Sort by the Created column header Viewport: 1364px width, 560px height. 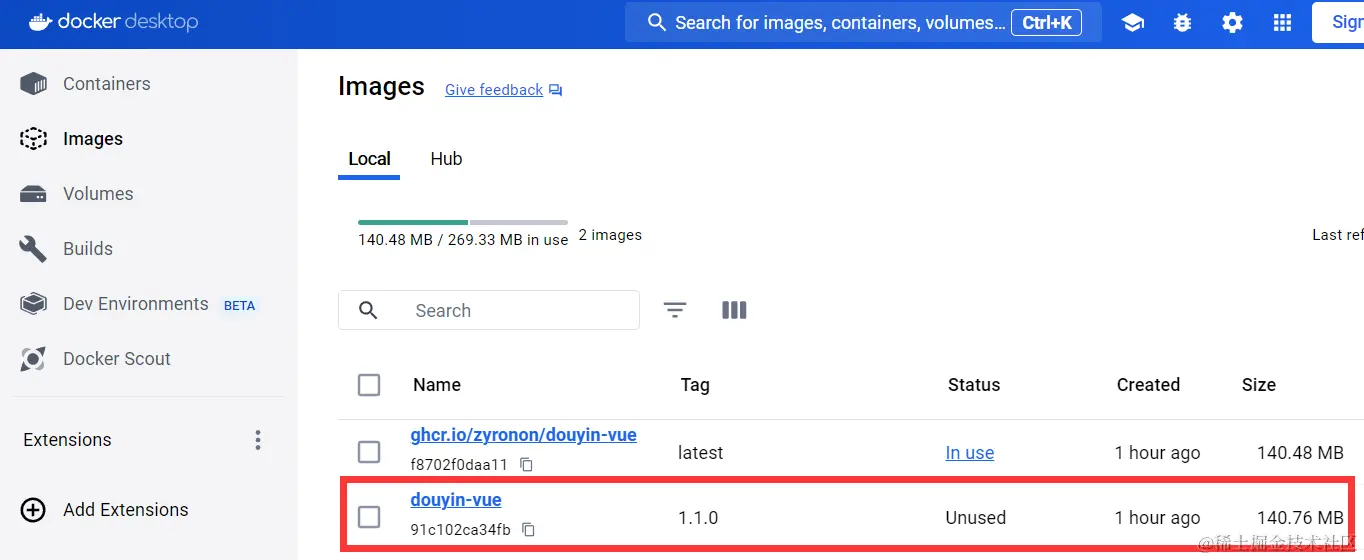(x=1148, y=385)
